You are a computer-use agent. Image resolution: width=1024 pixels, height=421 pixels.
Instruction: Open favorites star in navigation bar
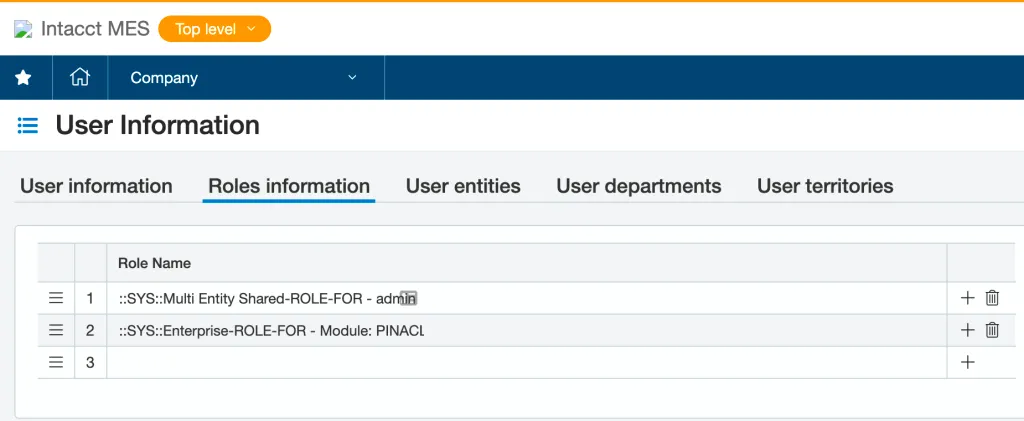pyautogui.click(x=24, y=78)
